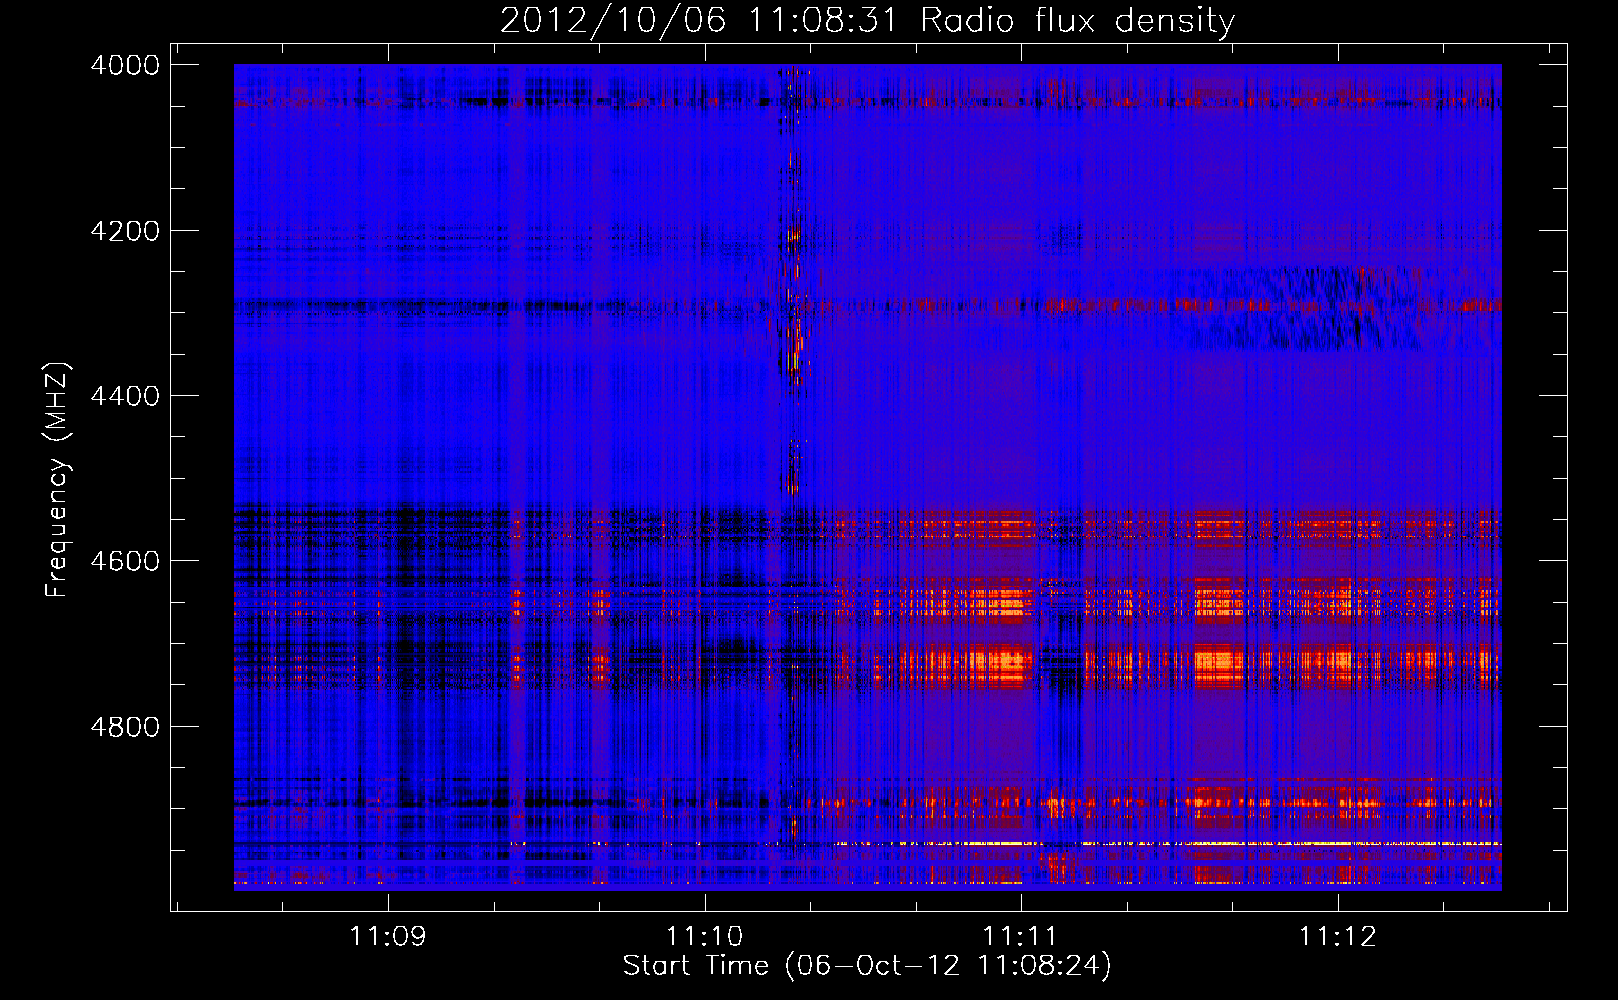Click the plot title '2012/10/06 11:08:31 Radio flux density'

(x=867, y=21)
